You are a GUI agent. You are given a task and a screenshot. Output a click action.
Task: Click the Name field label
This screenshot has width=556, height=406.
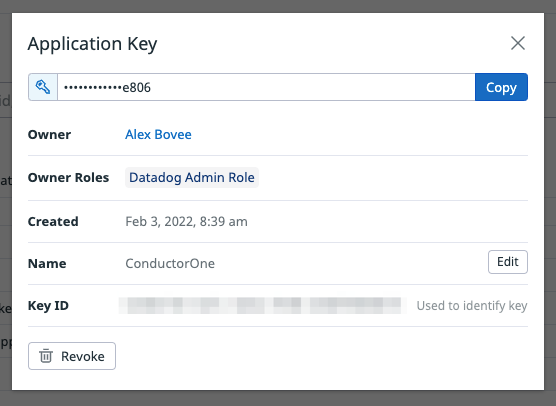pos(47,263)
